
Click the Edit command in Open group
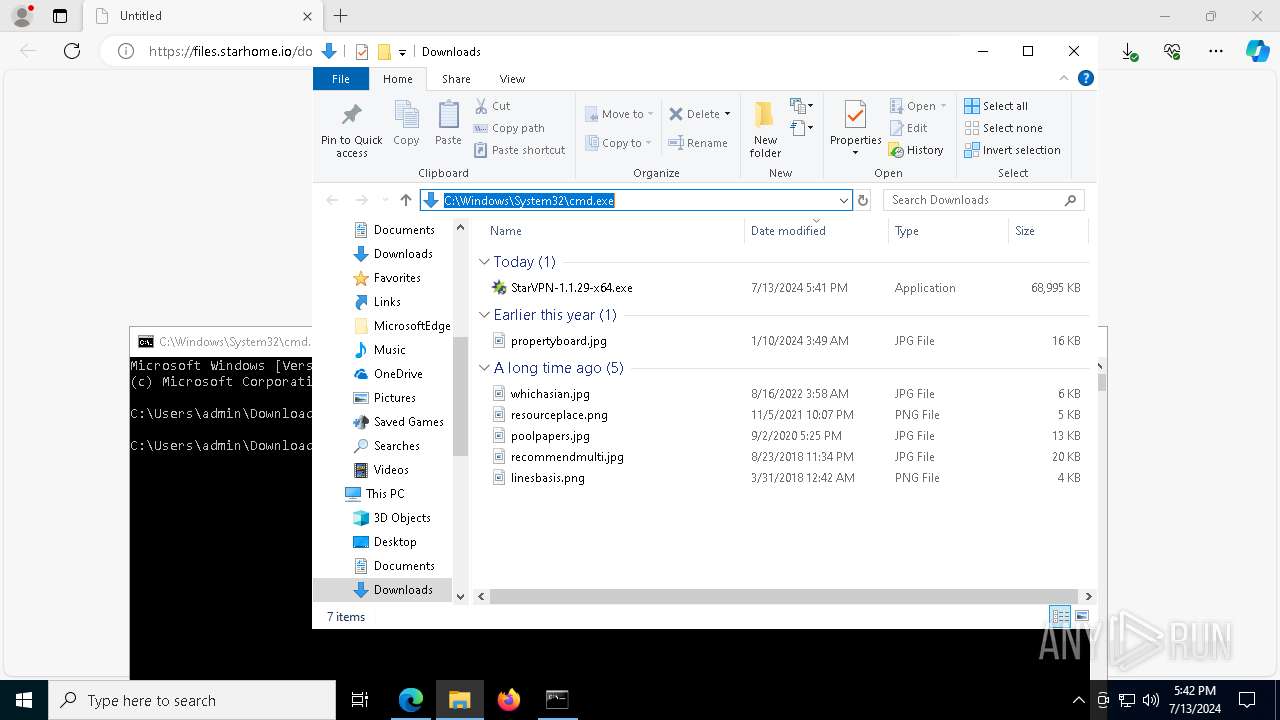tap(908, 128)
